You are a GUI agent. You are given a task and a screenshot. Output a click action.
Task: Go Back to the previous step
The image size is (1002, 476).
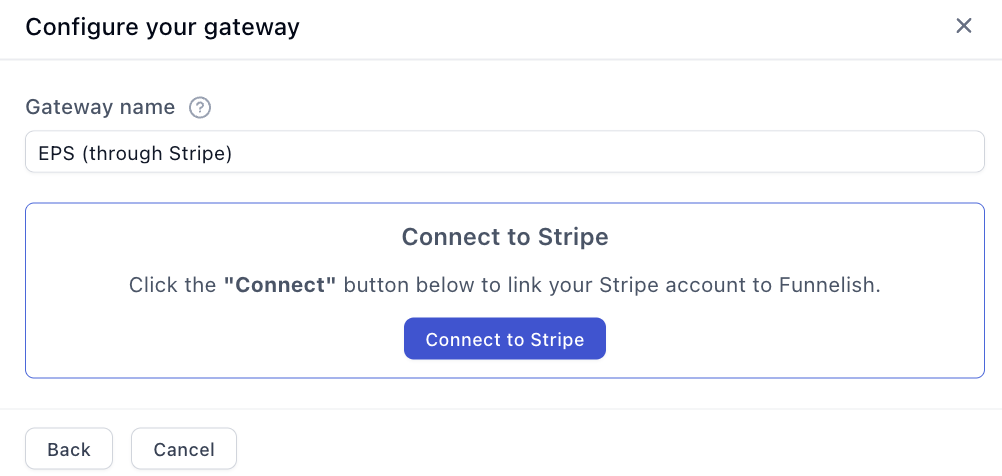tap(69, 449)
